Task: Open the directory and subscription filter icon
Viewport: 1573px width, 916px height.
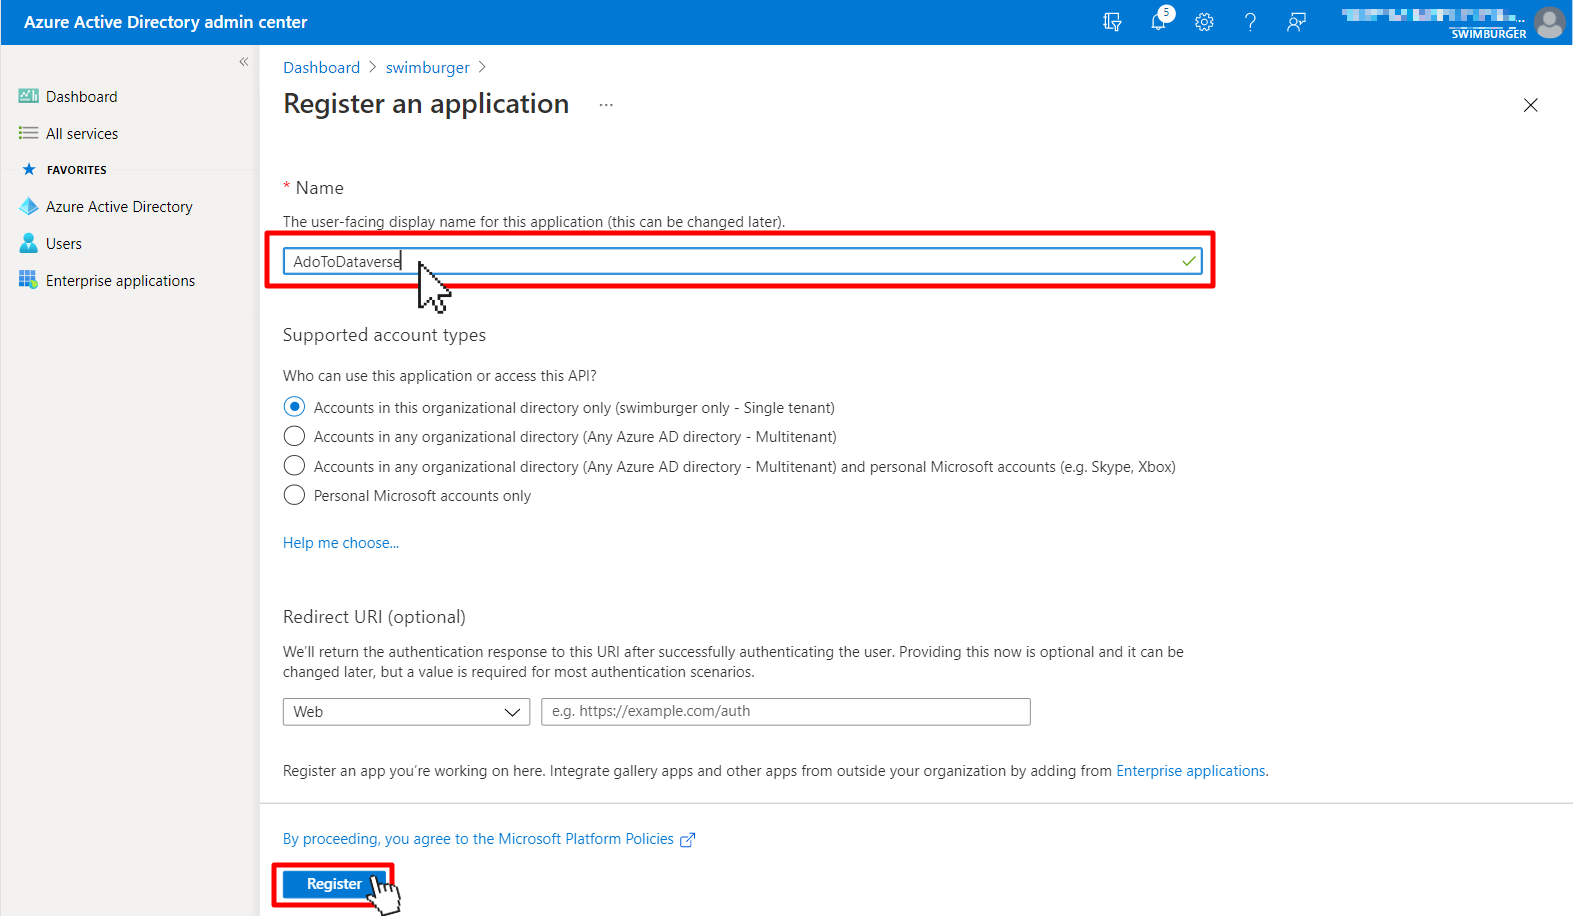Action: (x=1112, y=22)
